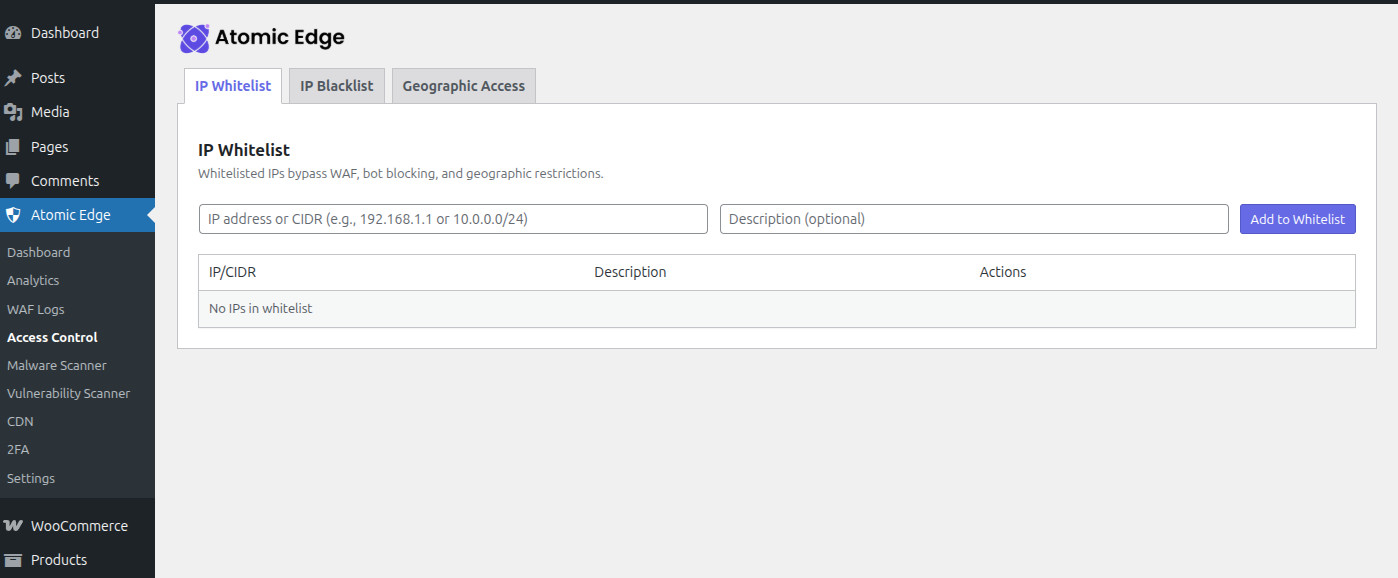
Task: Open the Malware Scanner submenu link
Action: click(x=56, y=365)
